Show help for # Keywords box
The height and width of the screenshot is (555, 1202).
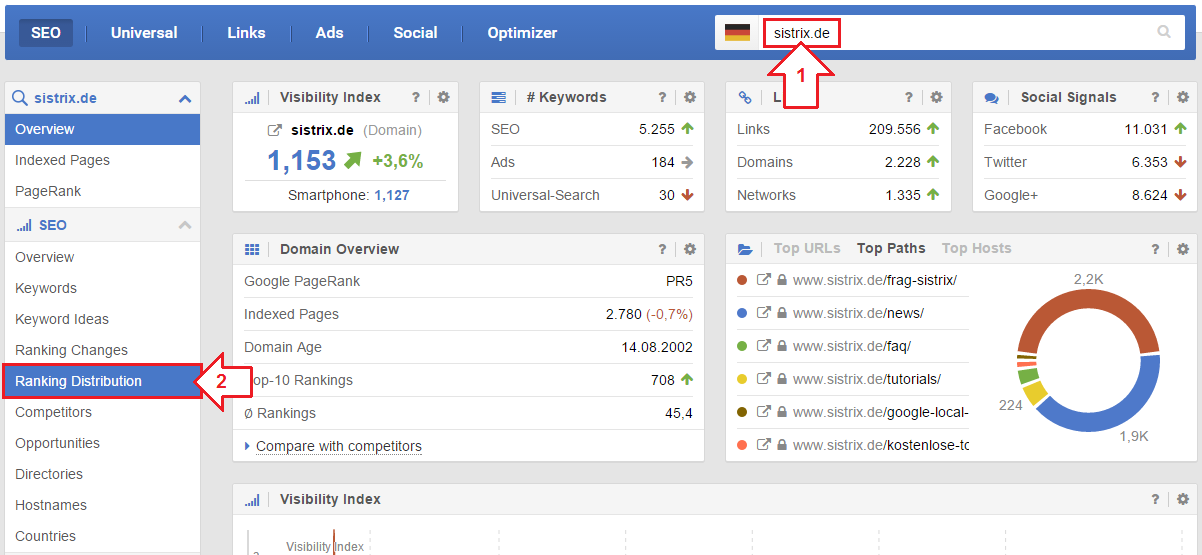pos(662,97)
